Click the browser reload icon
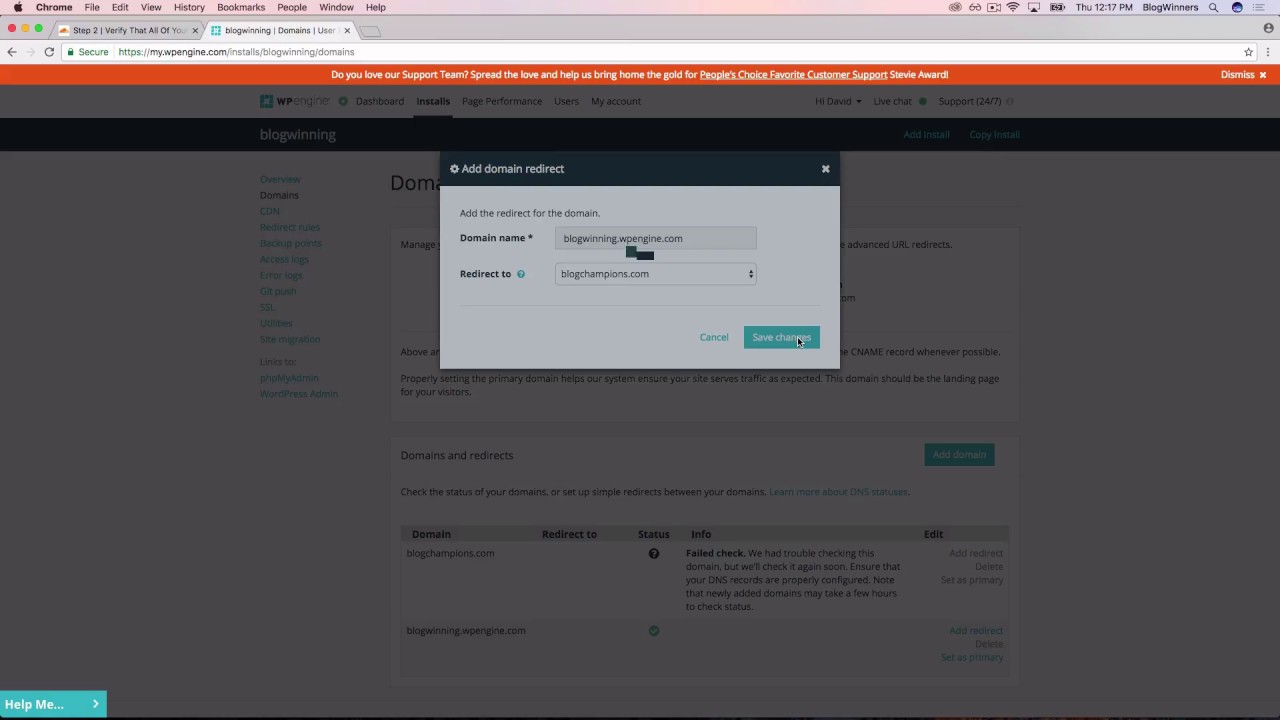The width and height of the screenshot is (1280, 720). coord(49,52)
